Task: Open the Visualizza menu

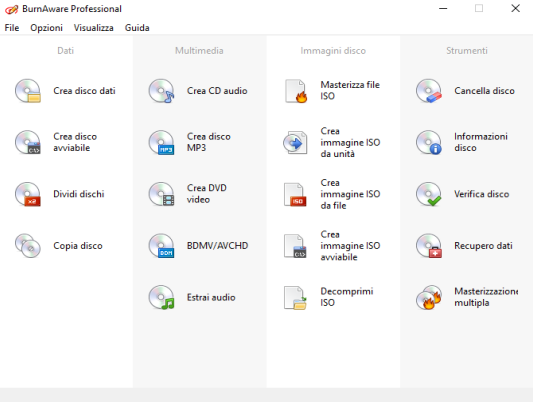Action: 93,28
